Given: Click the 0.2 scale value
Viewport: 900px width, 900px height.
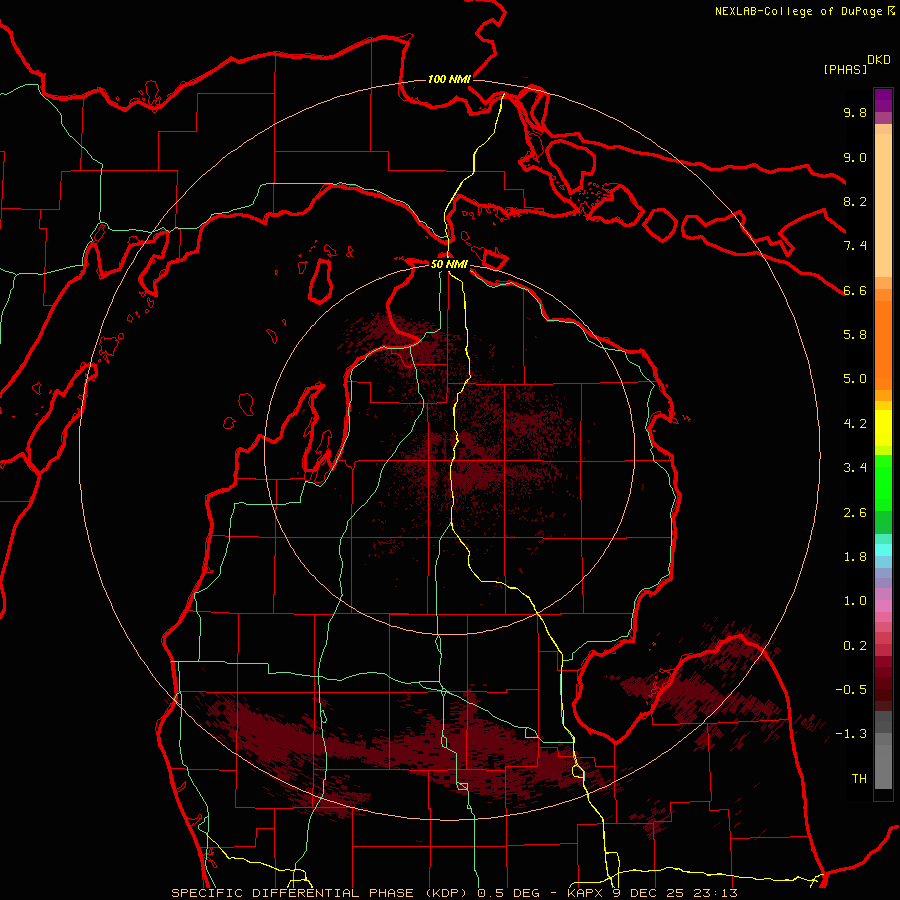Looking at the screenshot, I should pos(855,646).
